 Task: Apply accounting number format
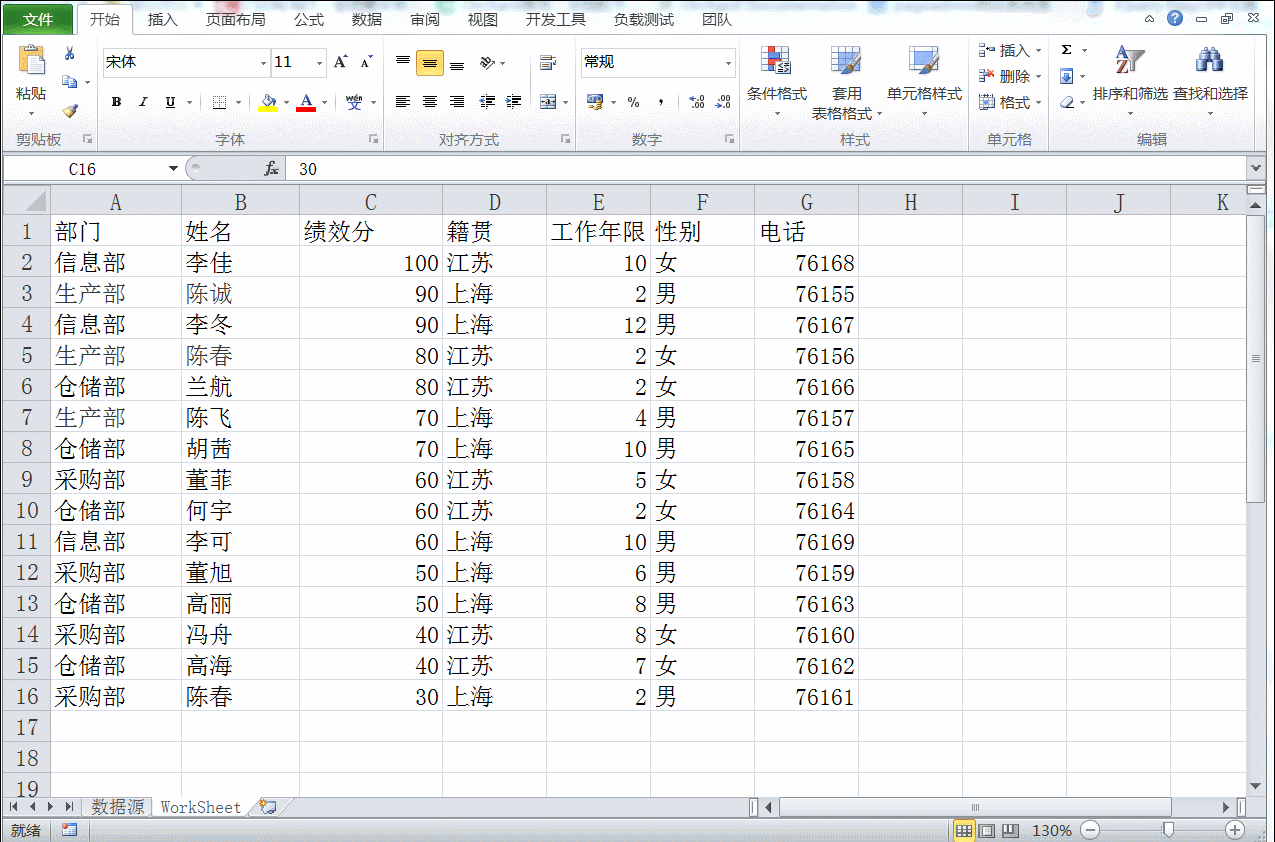tap(595, 102)
